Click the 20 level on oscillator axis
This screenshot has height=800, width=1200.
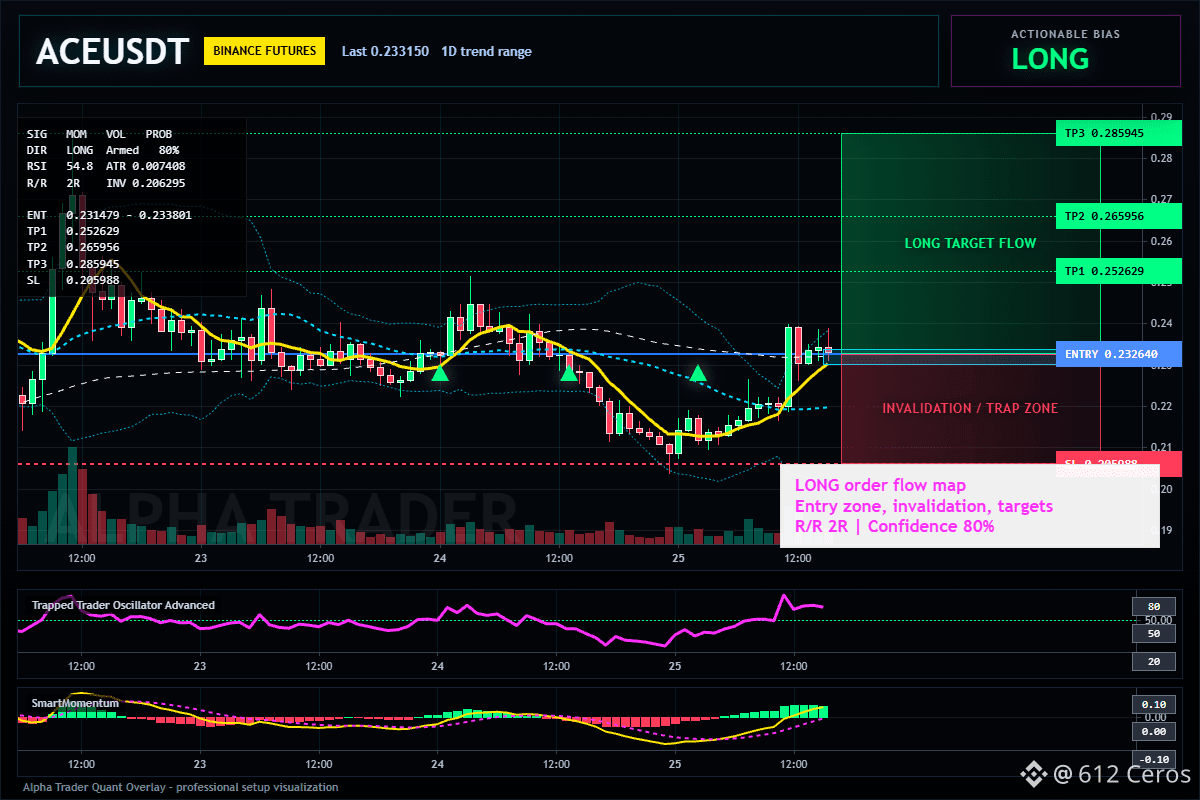[1153, 661]
